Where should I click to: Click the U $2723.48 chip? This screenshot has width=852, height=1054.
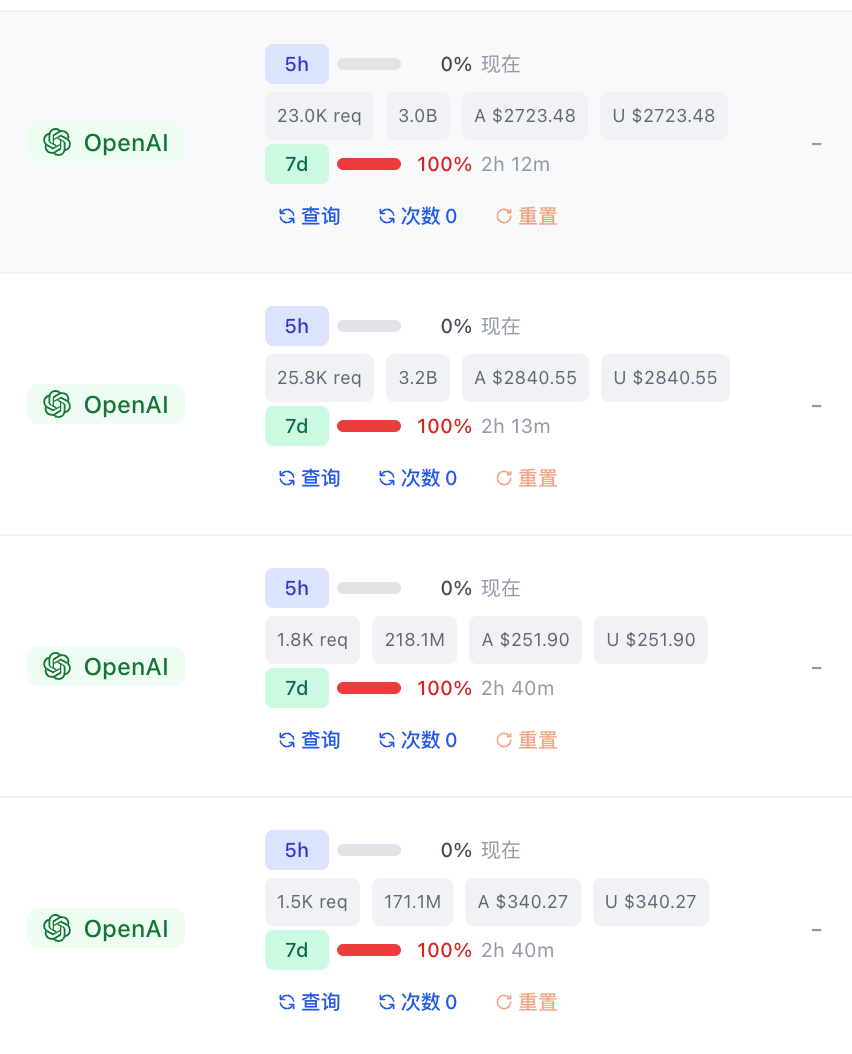[664, 116]
